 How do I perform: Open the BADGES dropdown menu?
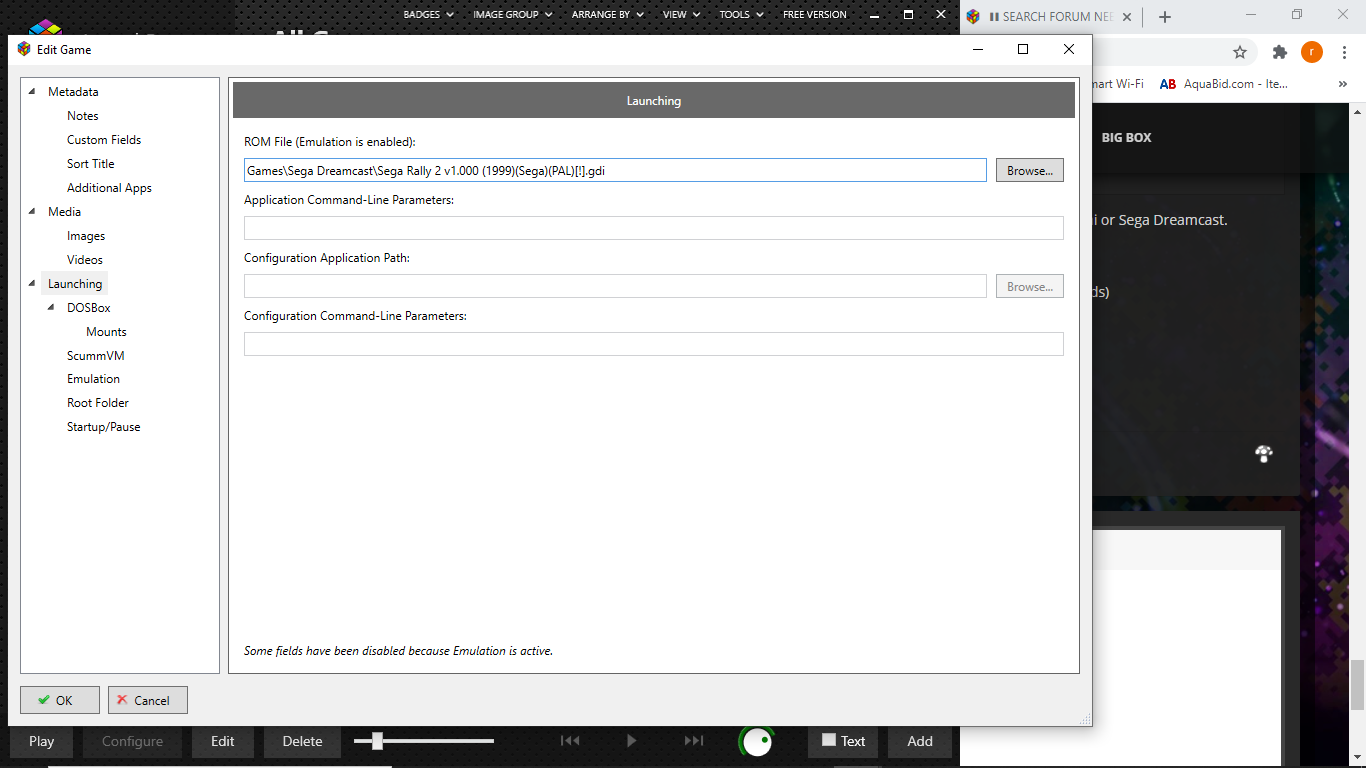[428, 15]
